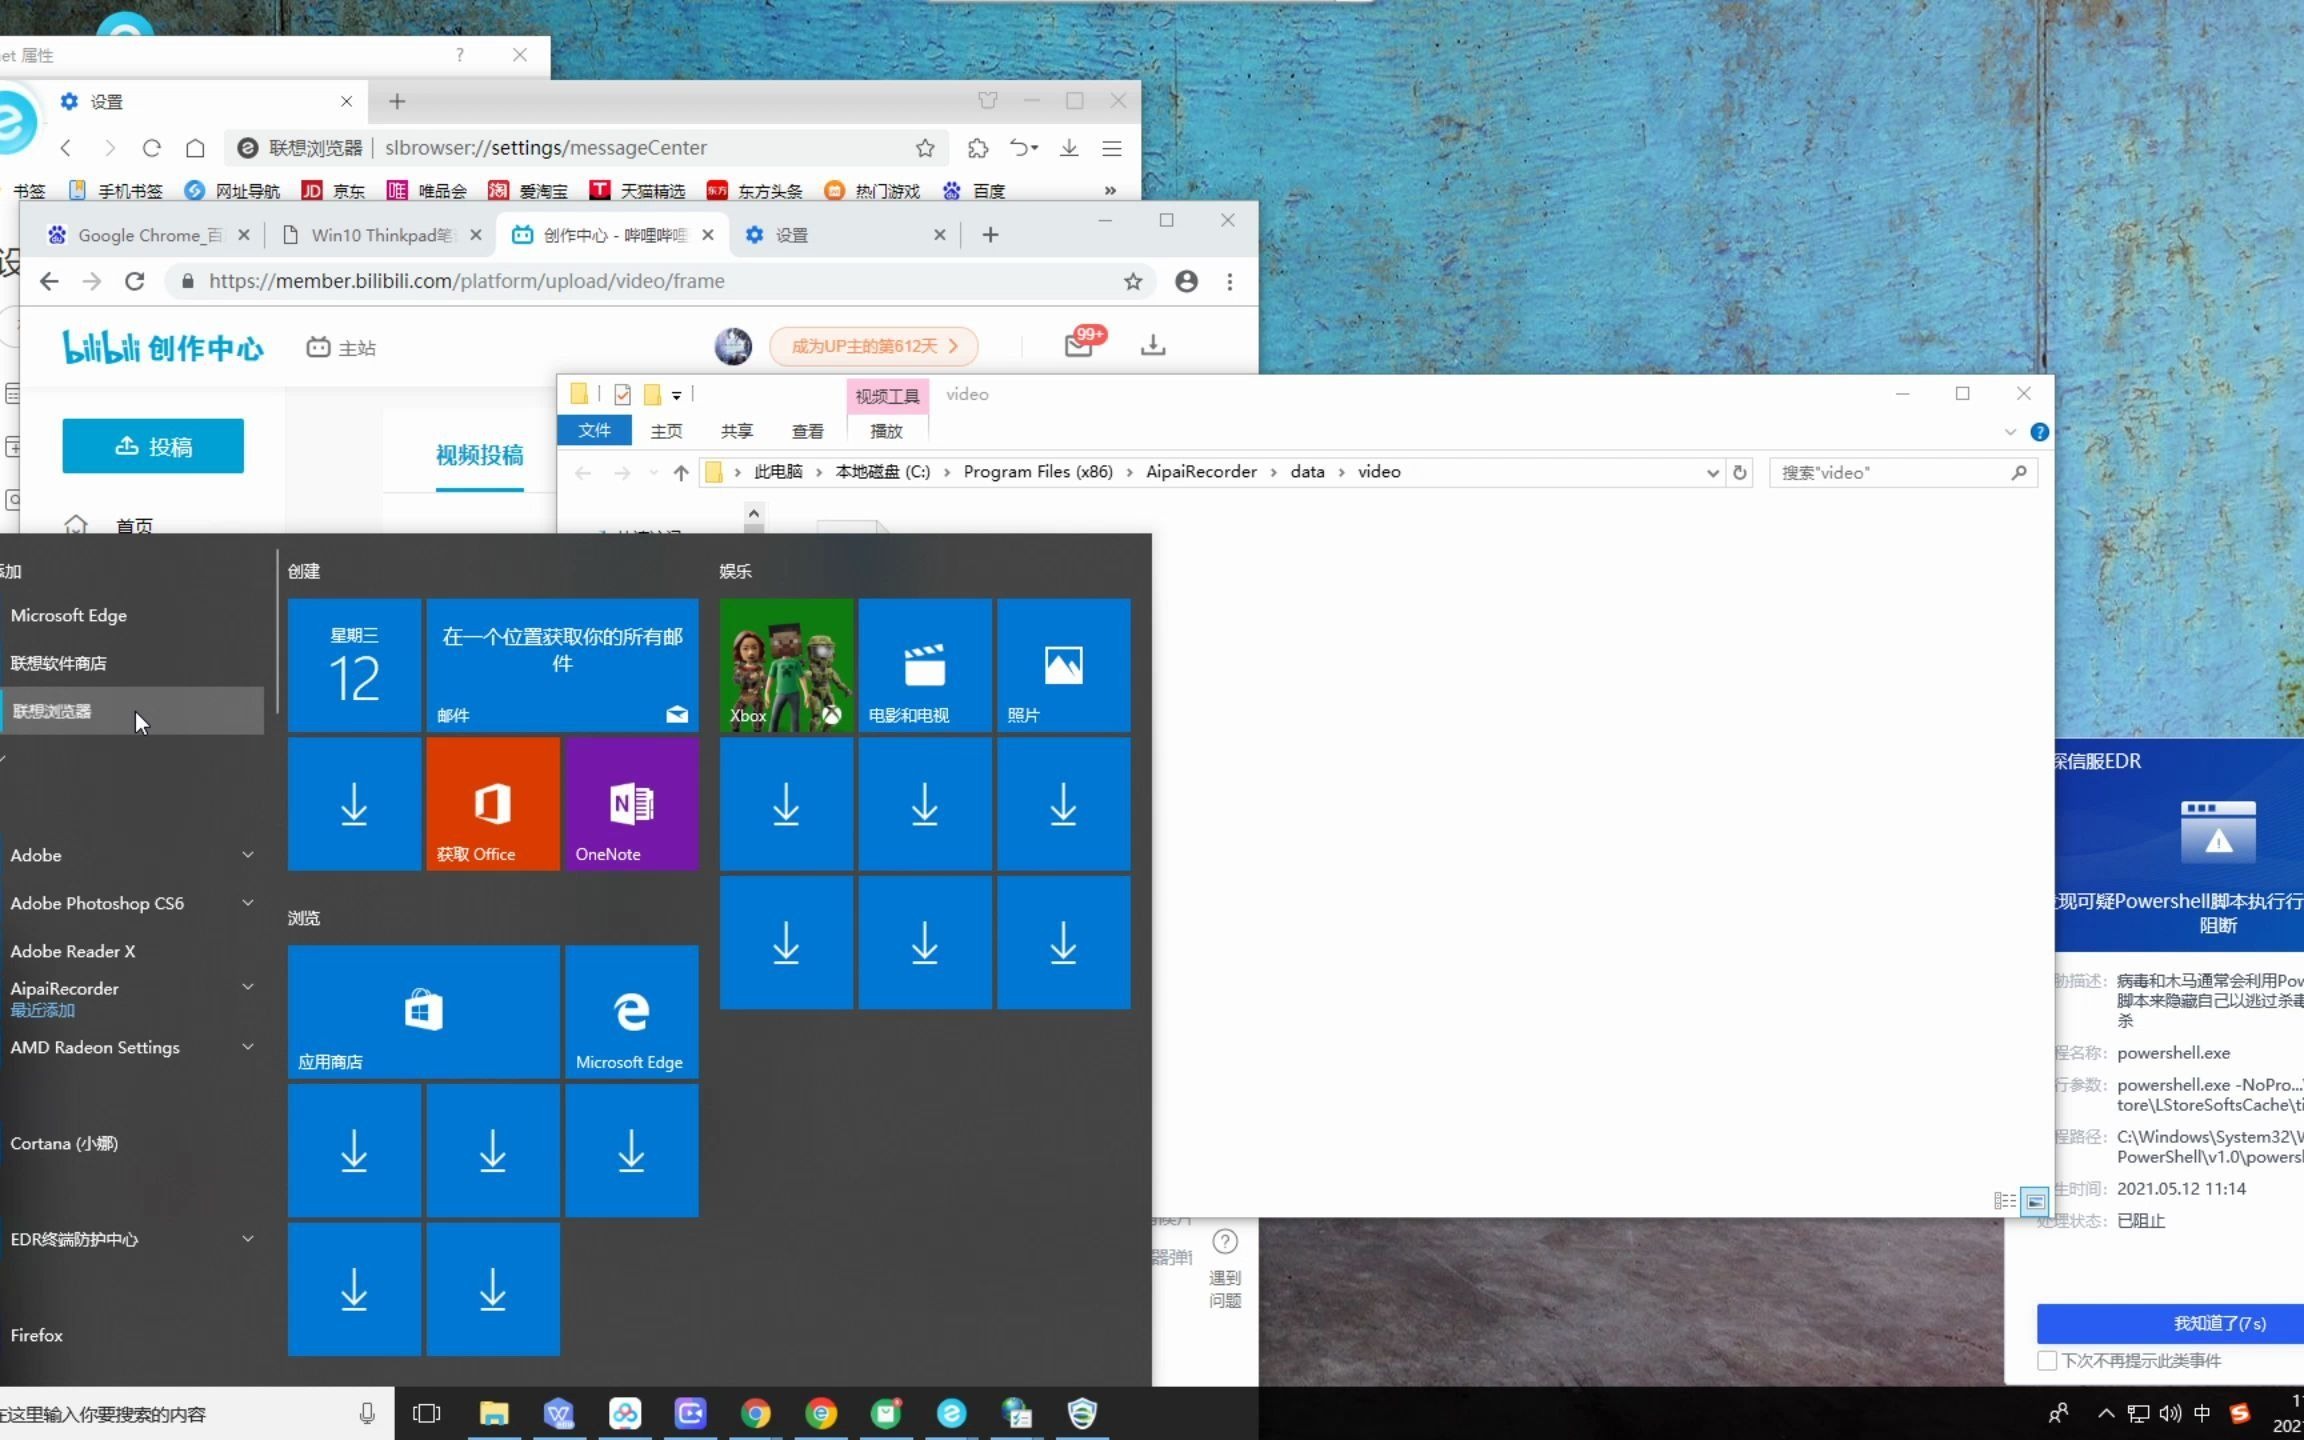This screenshot has height=1440, width=2304.
Task: Open Firefox from Start app list
Action: (x=132, y=1335)
